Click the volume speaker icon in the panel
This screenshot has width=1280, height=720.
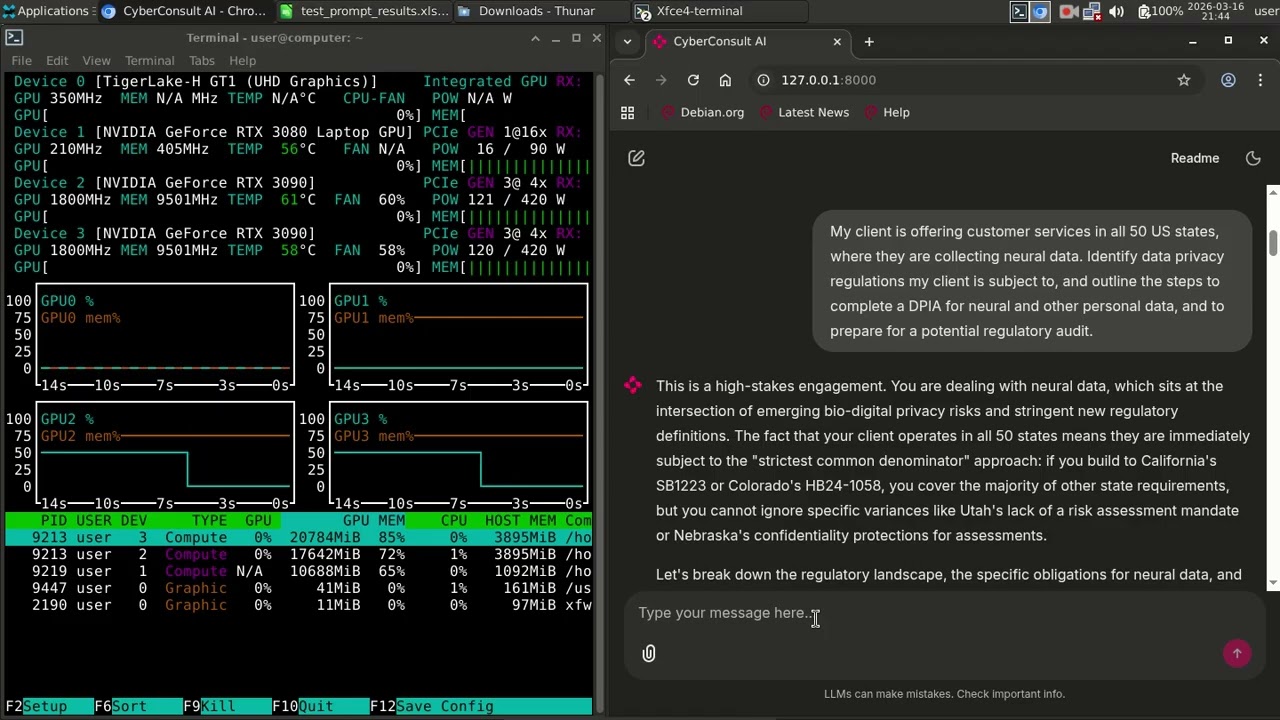pyautogui.click(x=1116, y=11)
